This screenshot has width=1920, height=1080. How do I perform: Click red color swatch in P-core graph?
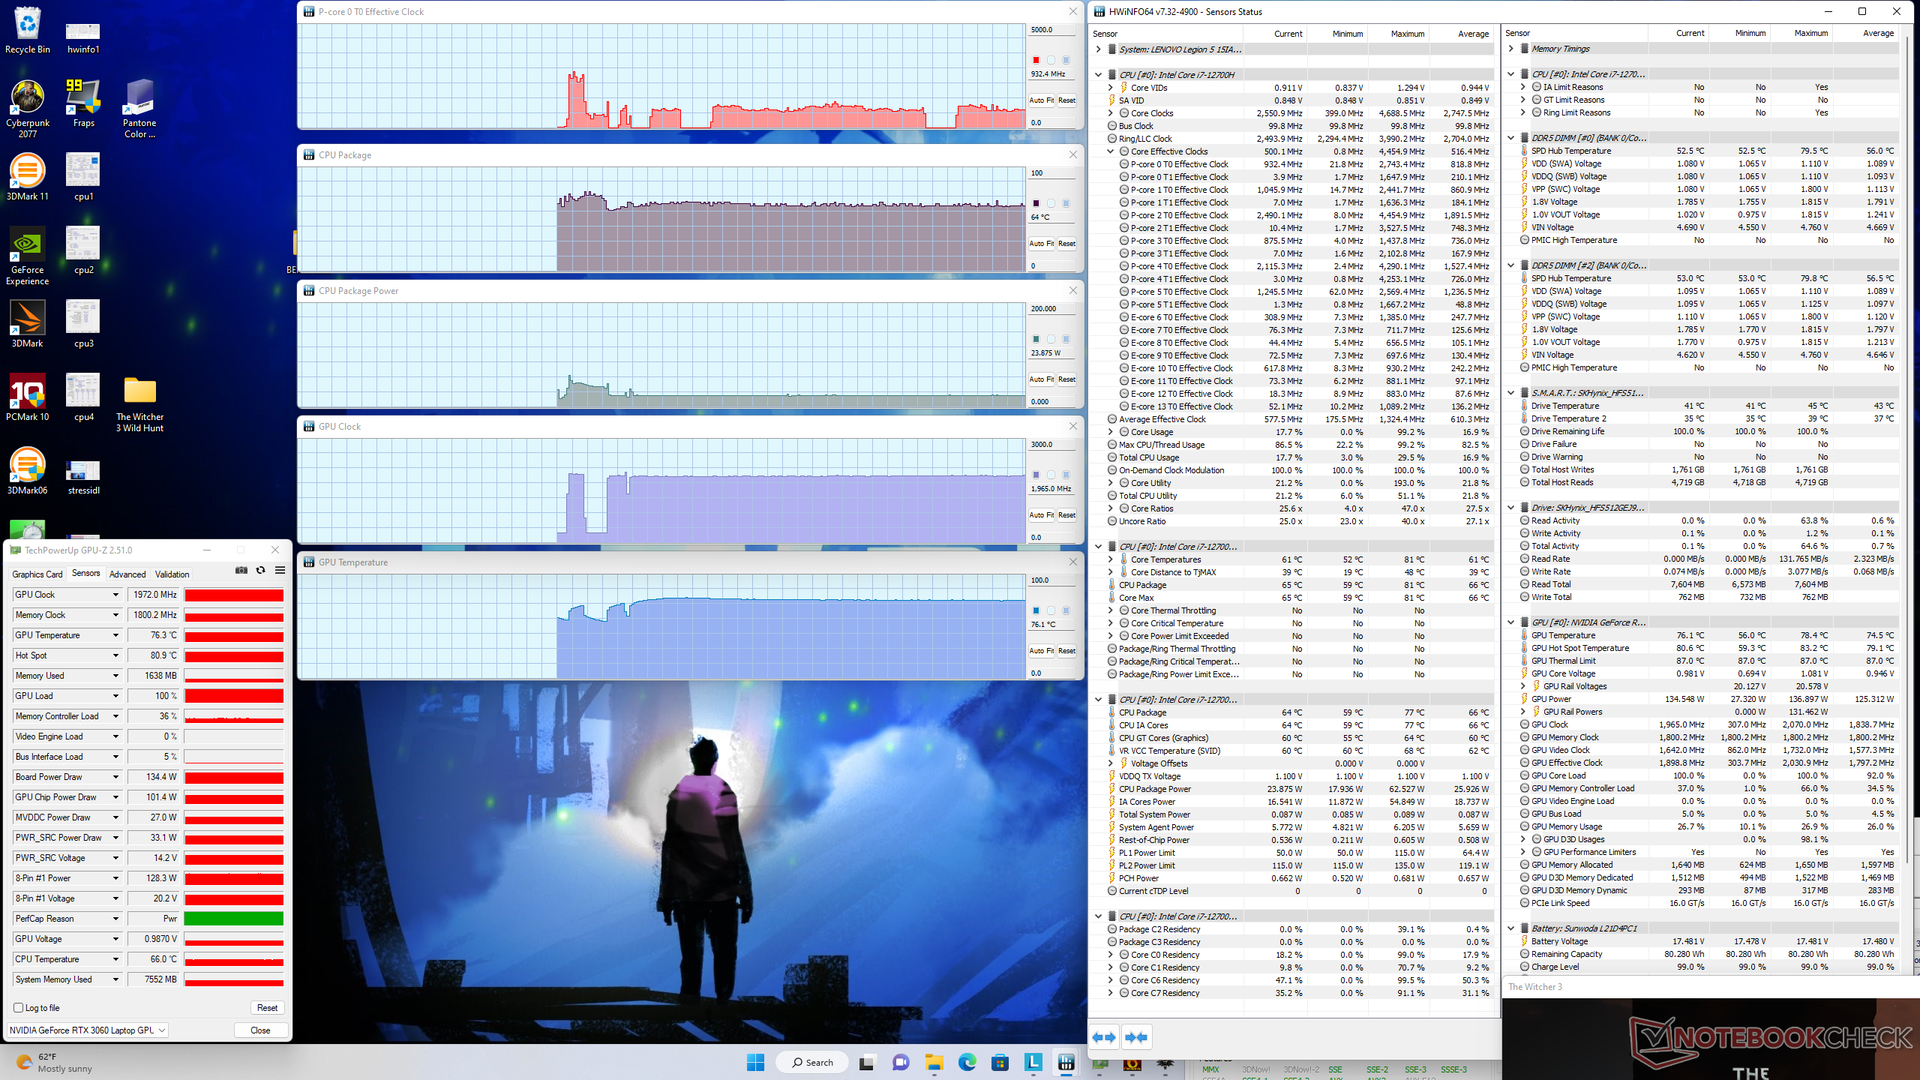[1036, 60]
